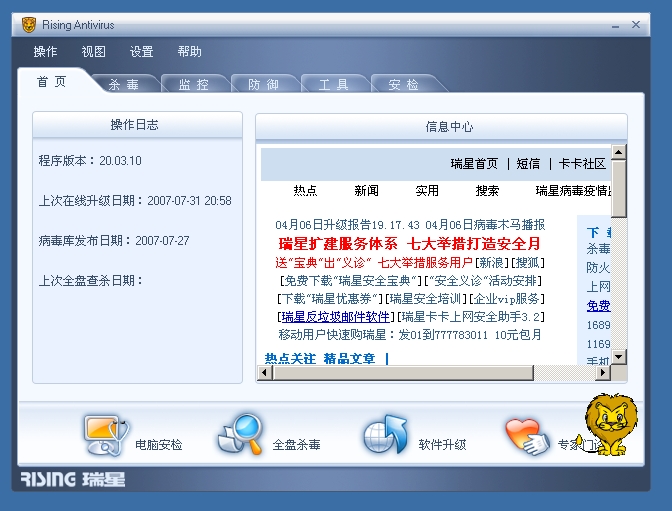Open the underlined 免费 sidebar link
This screenshot has width=672, height=511.
click(x=598, y=306)
